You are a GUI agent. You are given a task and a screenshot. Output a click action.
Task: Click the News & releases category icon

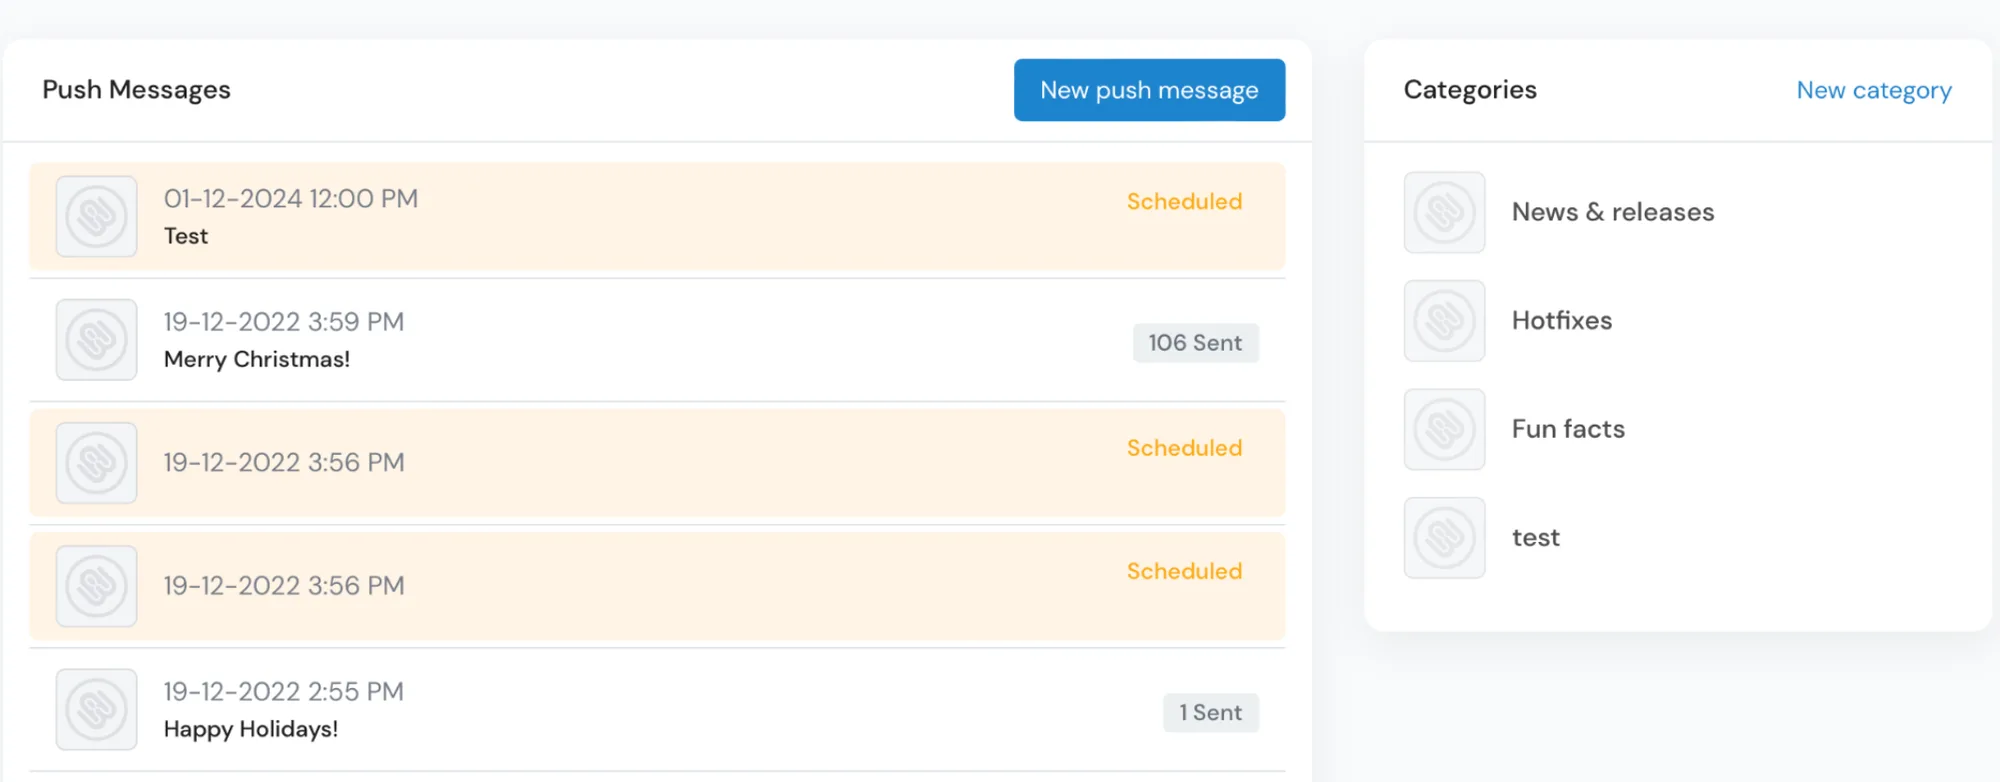point(1444,212)
